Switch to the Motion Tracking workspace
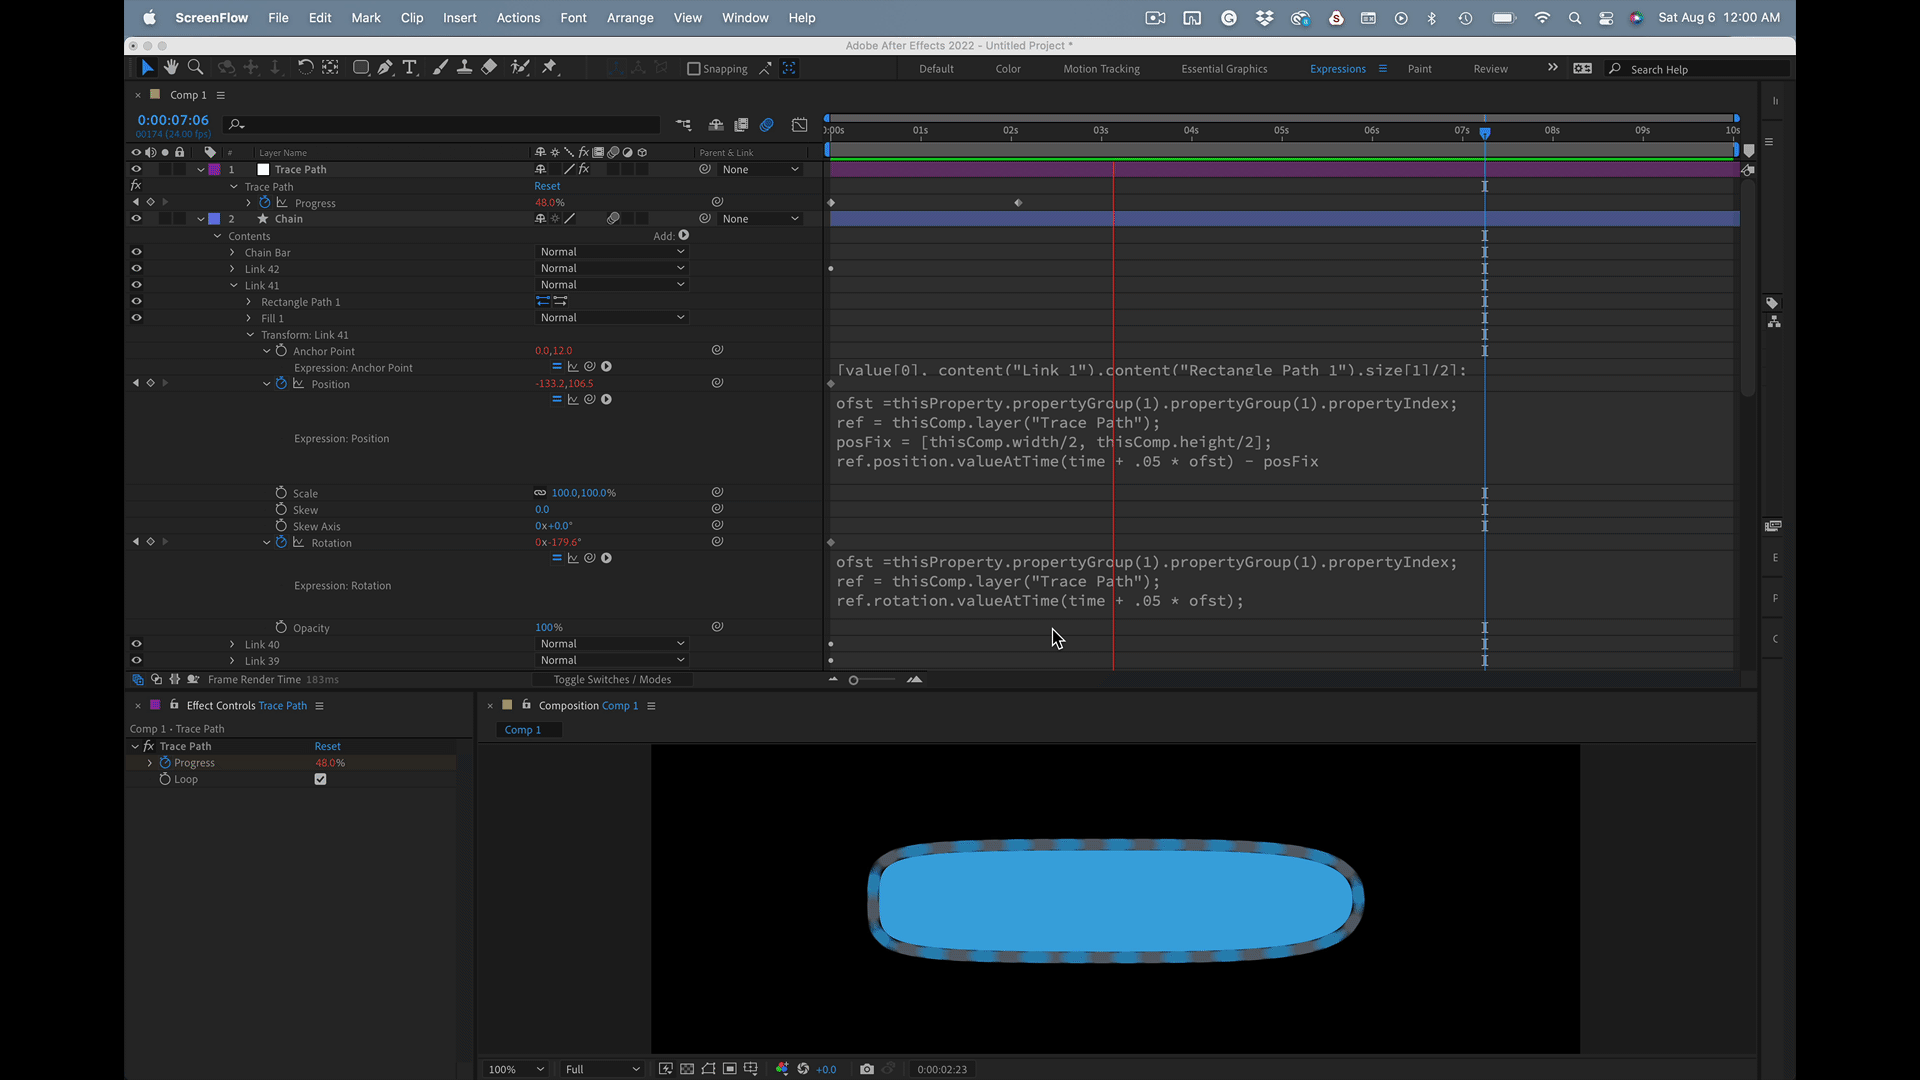 (x=1101, y=69)
